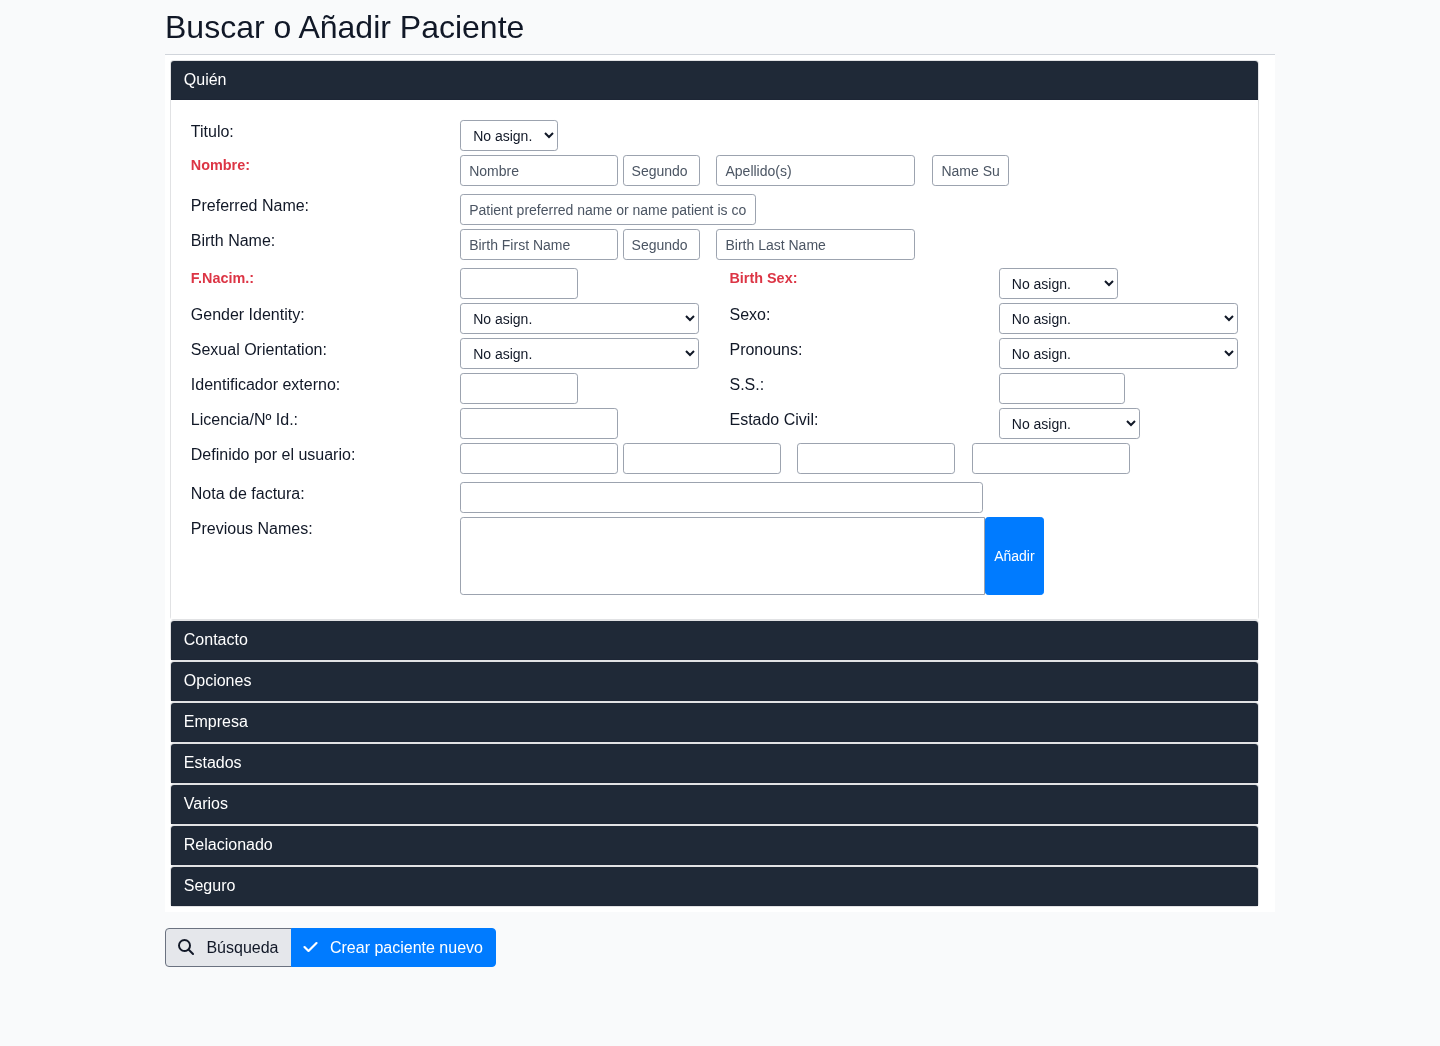Open the Gender Identity dropdown
The width and height of the screenshot is (1440, 1046).
(579, 319)
